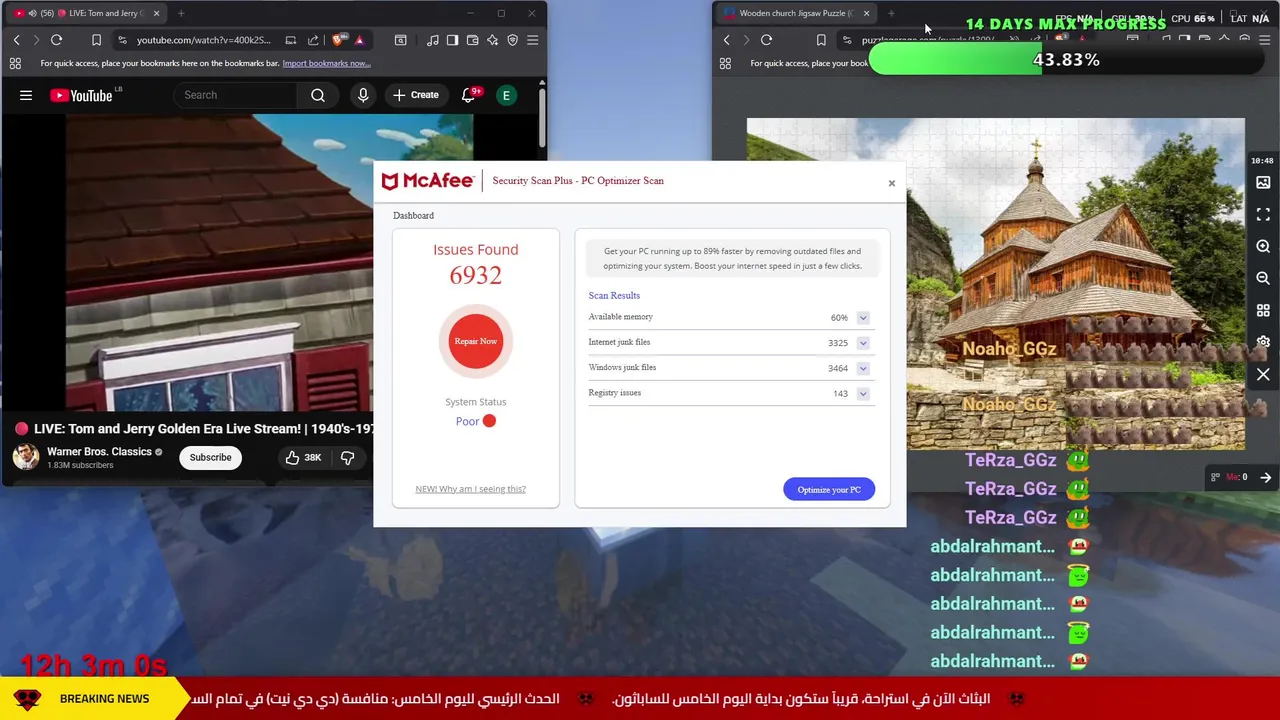Enter fullscreen in the puzzle sidebar
The image size is (1280, 720).
pyautogui.click(x=1263, y=215)
